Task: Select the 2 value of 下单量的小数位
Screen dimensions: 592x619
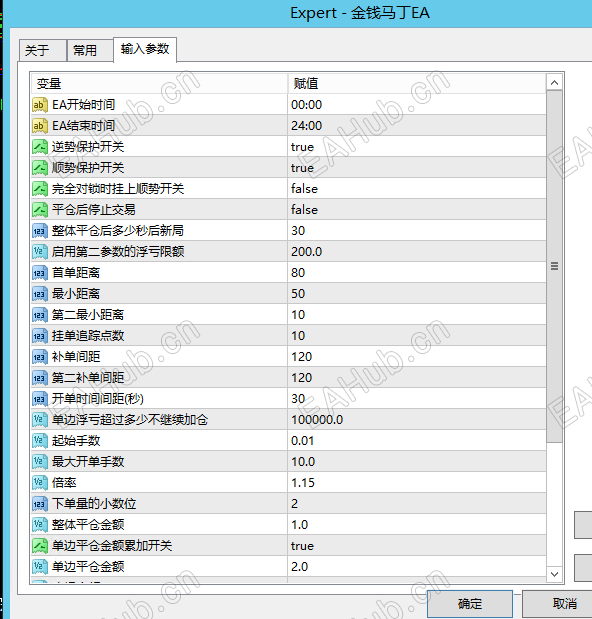Action: tap(417, 504)
